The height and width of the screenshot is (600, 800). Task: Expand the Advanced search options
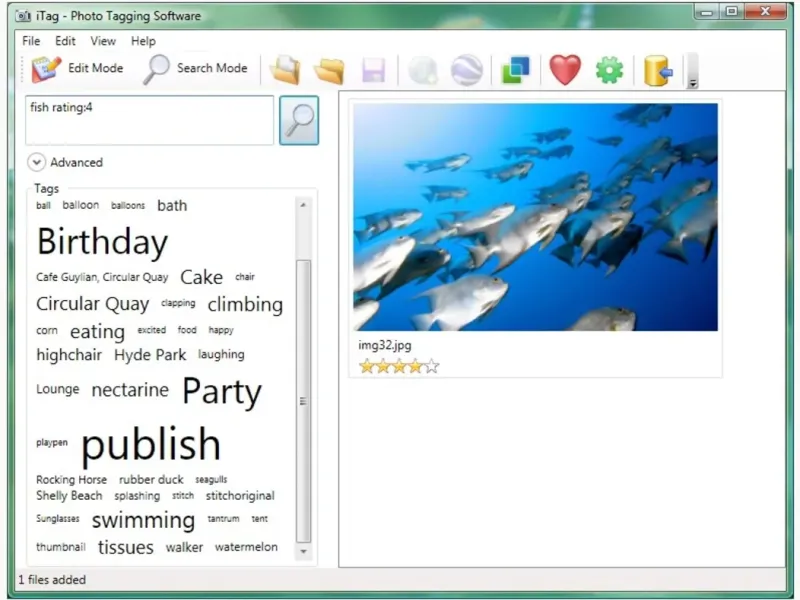pos(65,162)
